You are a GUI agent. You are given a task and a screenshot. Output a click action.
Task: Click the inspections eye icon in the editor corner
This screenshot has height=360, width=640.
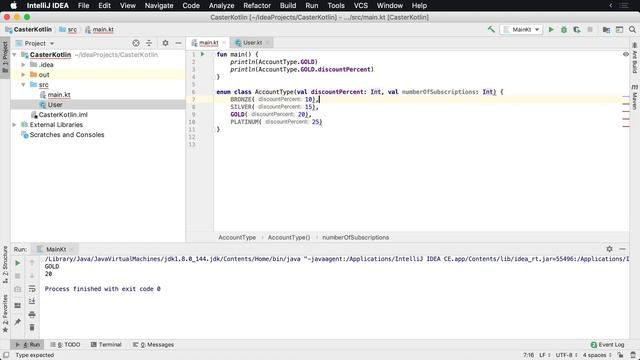(625, 54)
